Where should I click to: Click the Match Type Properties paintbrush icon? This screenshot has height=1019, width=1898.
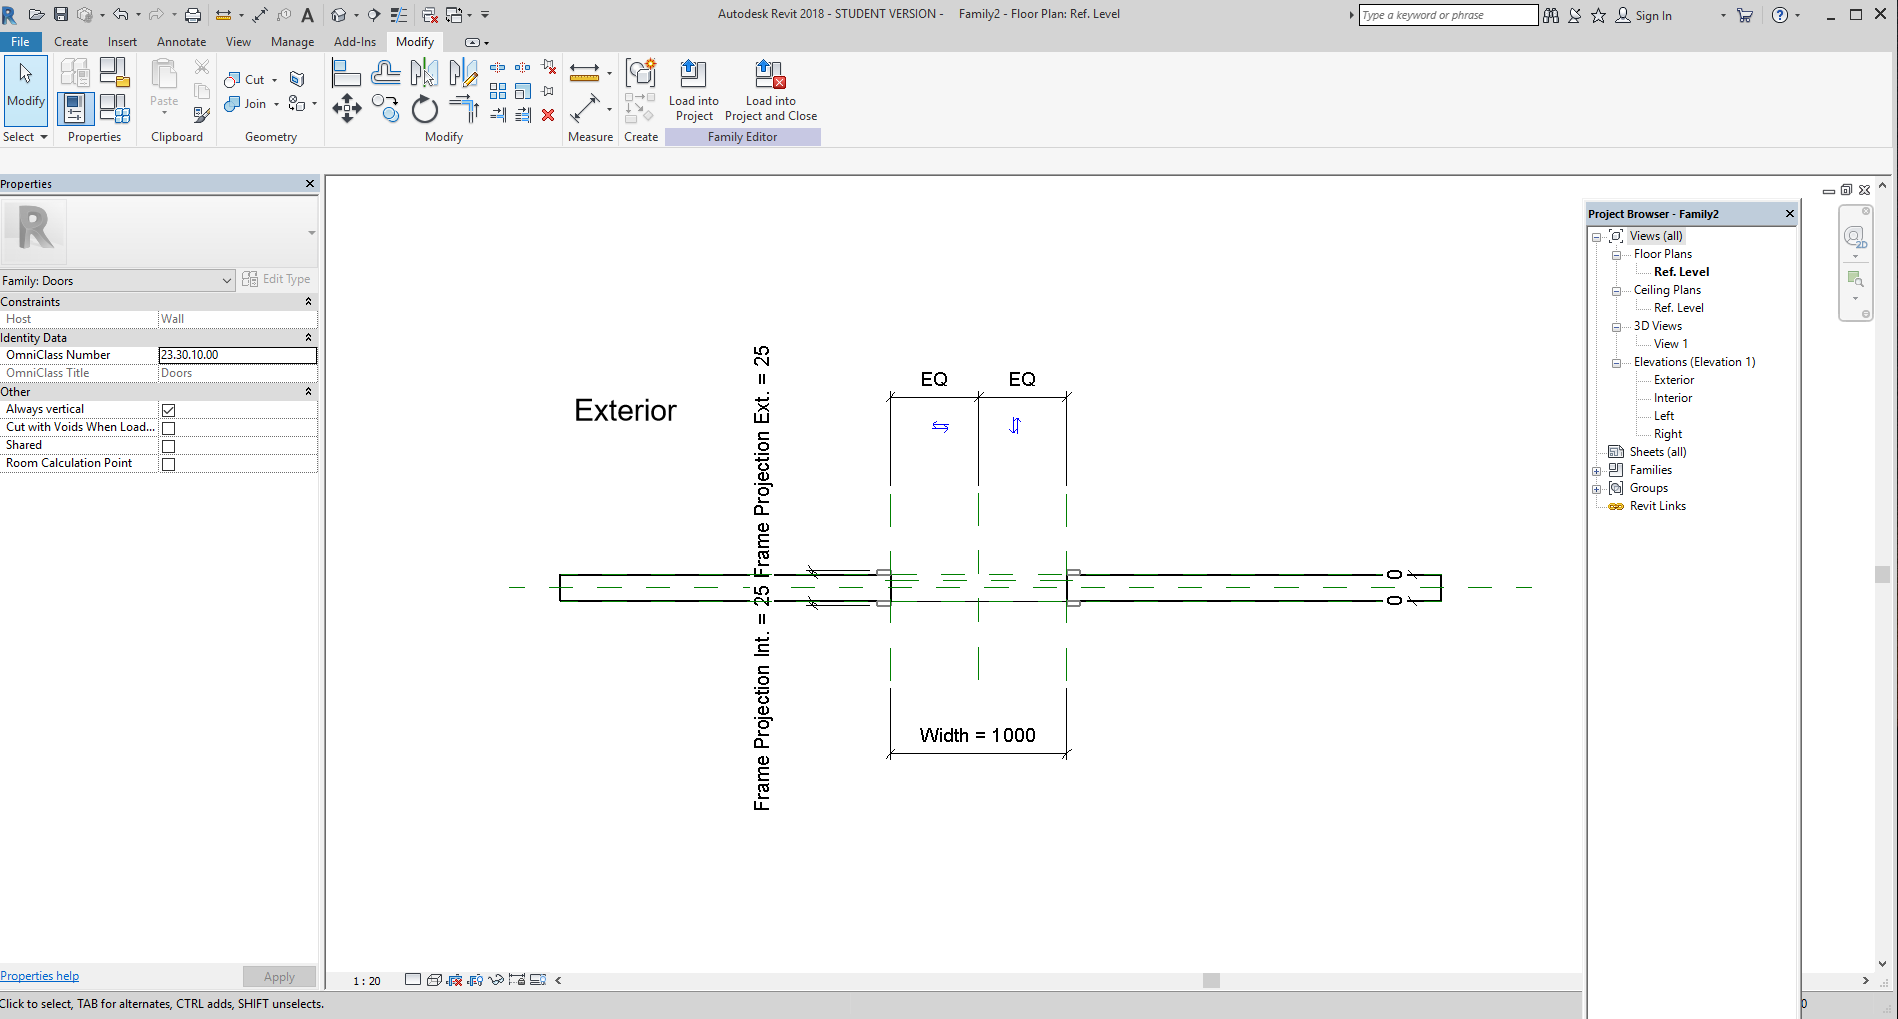(x=202, y=115)
